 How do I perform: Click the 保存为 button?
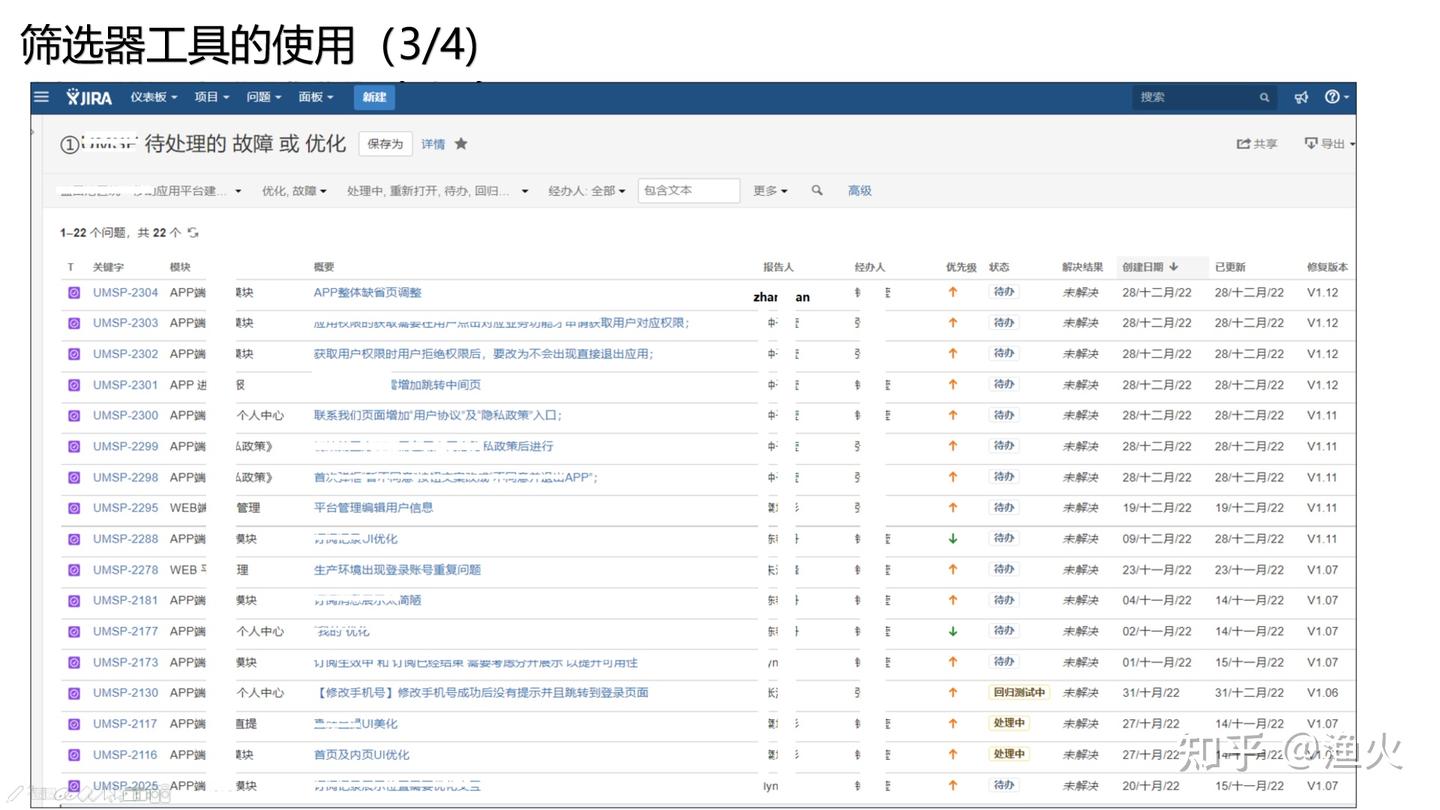385,144
